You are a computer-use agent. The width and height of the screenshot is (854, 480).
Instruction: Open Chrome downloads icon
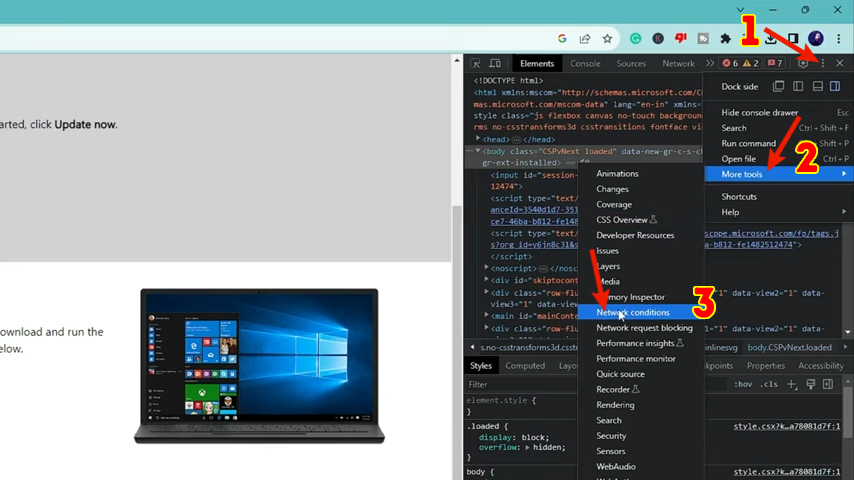(x=771, y=38)
